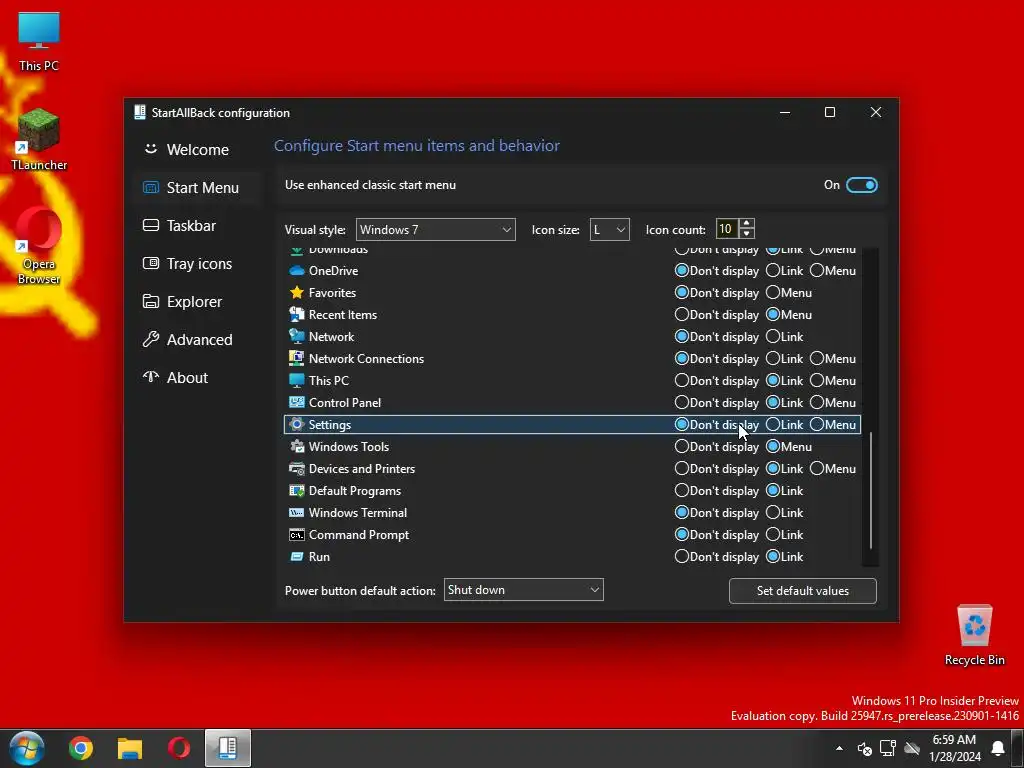Go to the Welcome section
Image resolution: width=1024 pixels, height=768 pixels.
[199, 150]
